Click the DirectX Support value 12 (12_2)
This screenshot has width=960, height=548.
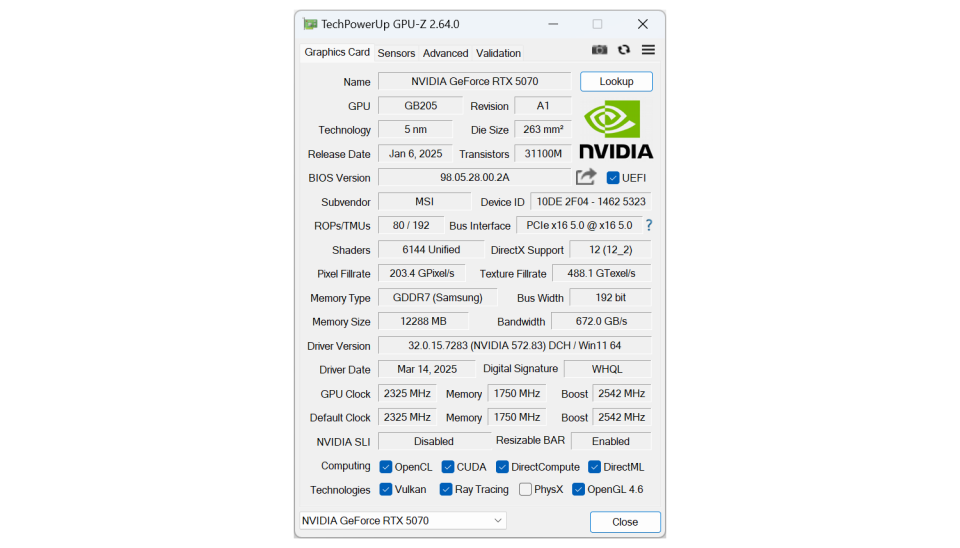pos(610,249)
